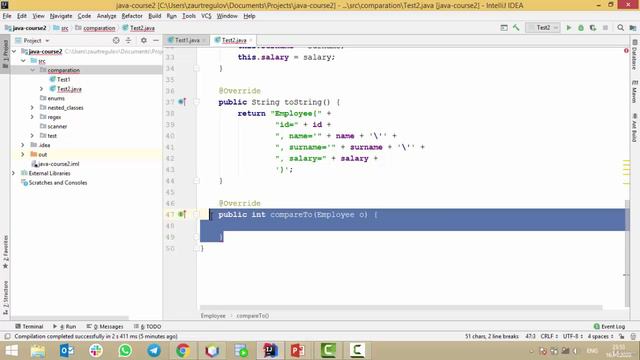
Task: Open Outlook from the taskbar
Action: point(67,350)
